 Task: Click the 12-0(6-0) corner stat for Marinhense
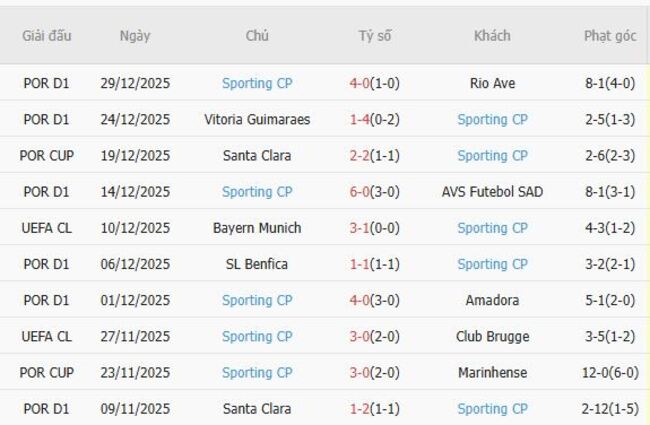pos(610,372)
